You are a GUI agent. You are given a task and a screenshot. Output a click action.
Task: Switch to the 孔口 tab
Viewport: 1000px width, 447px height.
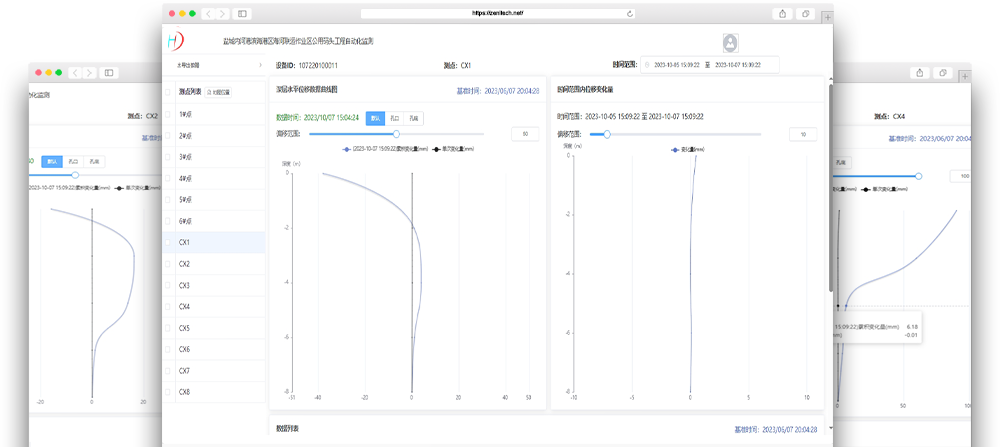395,118
